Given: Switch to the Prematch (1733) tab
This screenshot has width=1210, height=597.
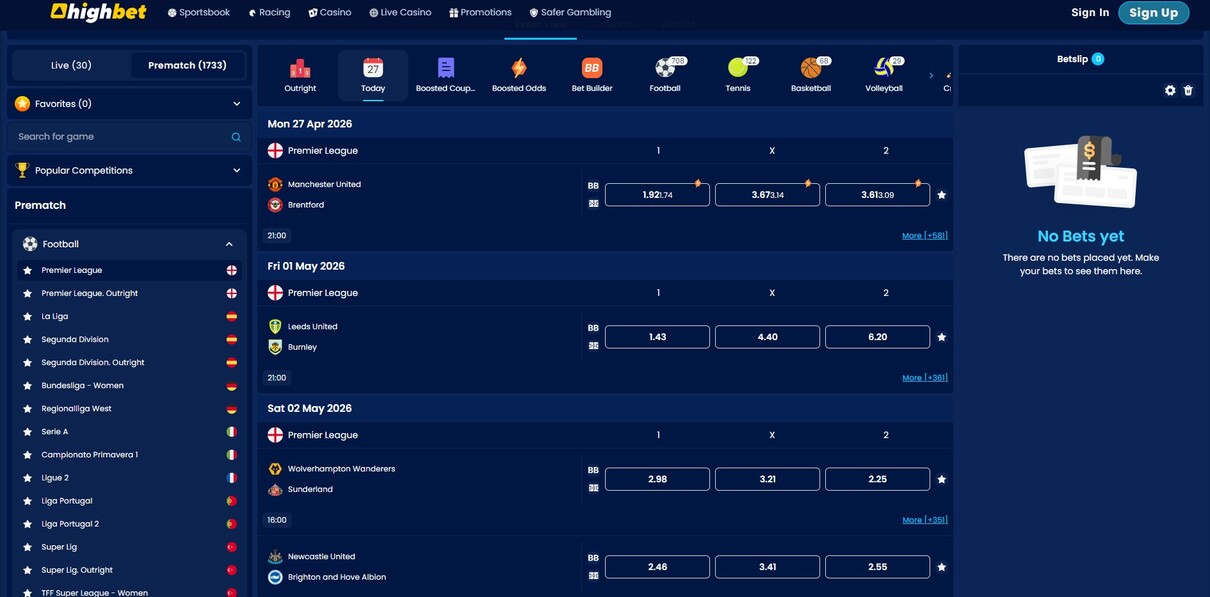Looking at the screenshot, I should 188,65.
